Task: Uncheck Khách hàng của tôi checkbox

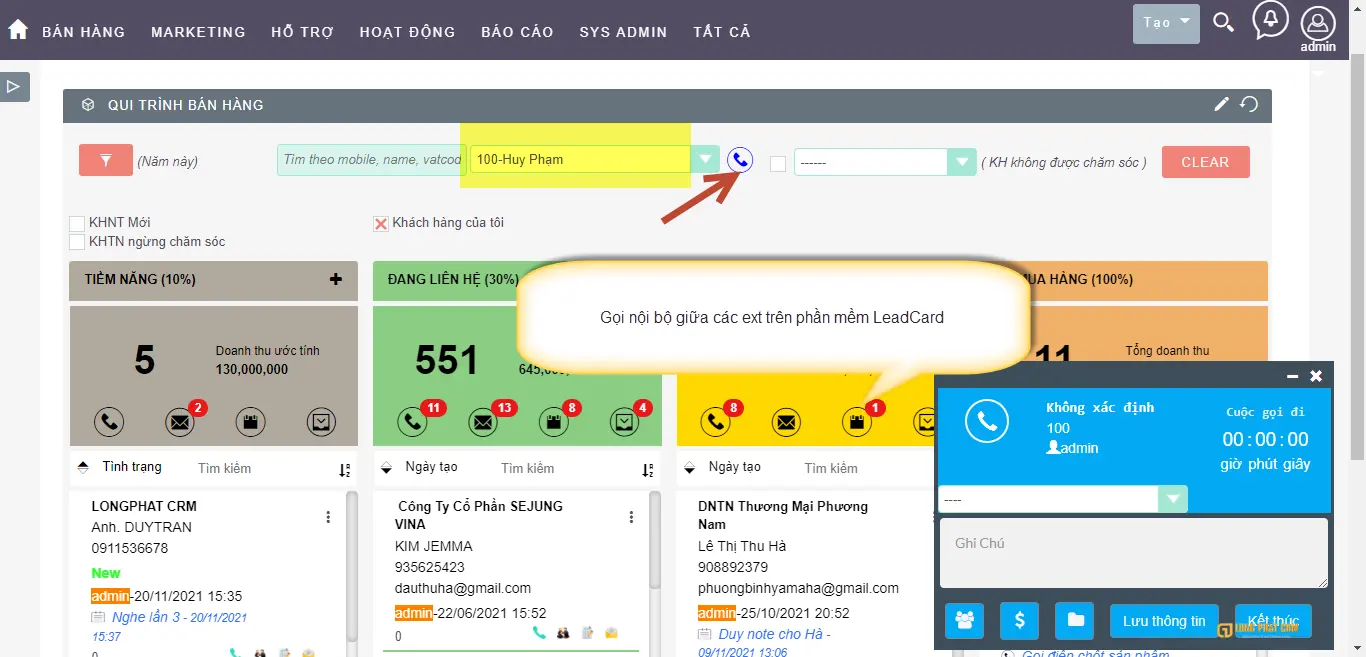Action: [380, 222]
